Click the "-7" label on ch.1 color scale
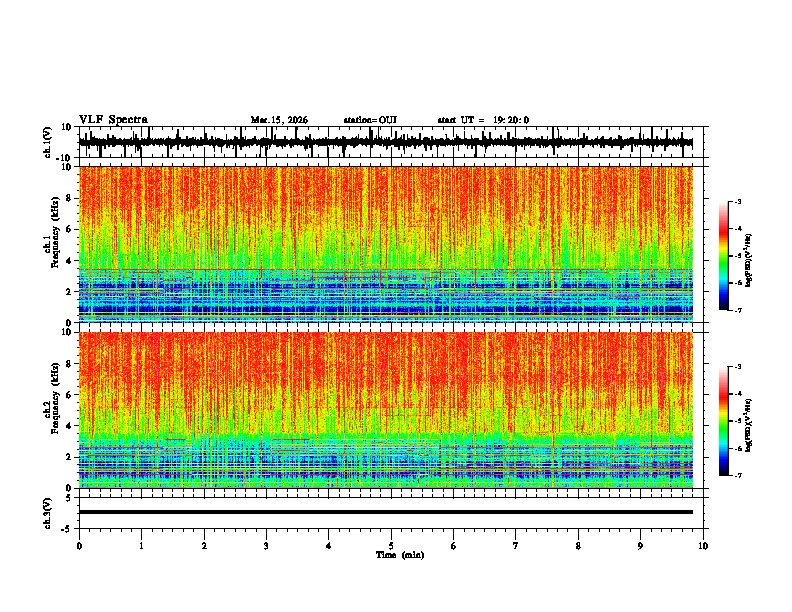792x612 pixels. 738,310
